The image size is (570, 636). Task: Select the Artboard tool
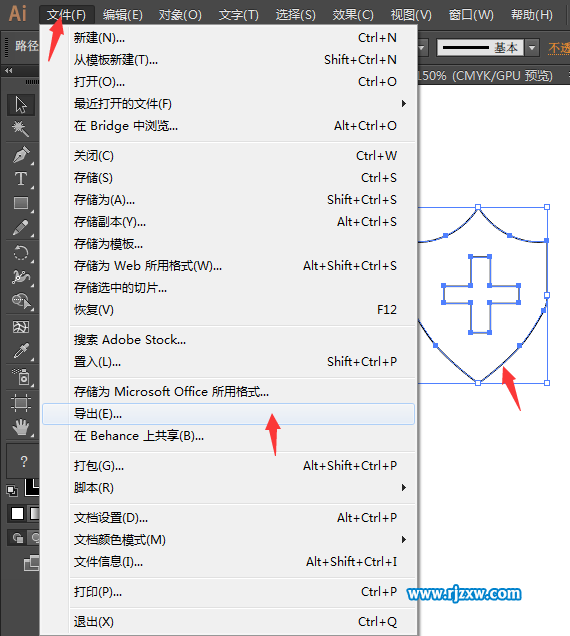(x=21, y=402)
